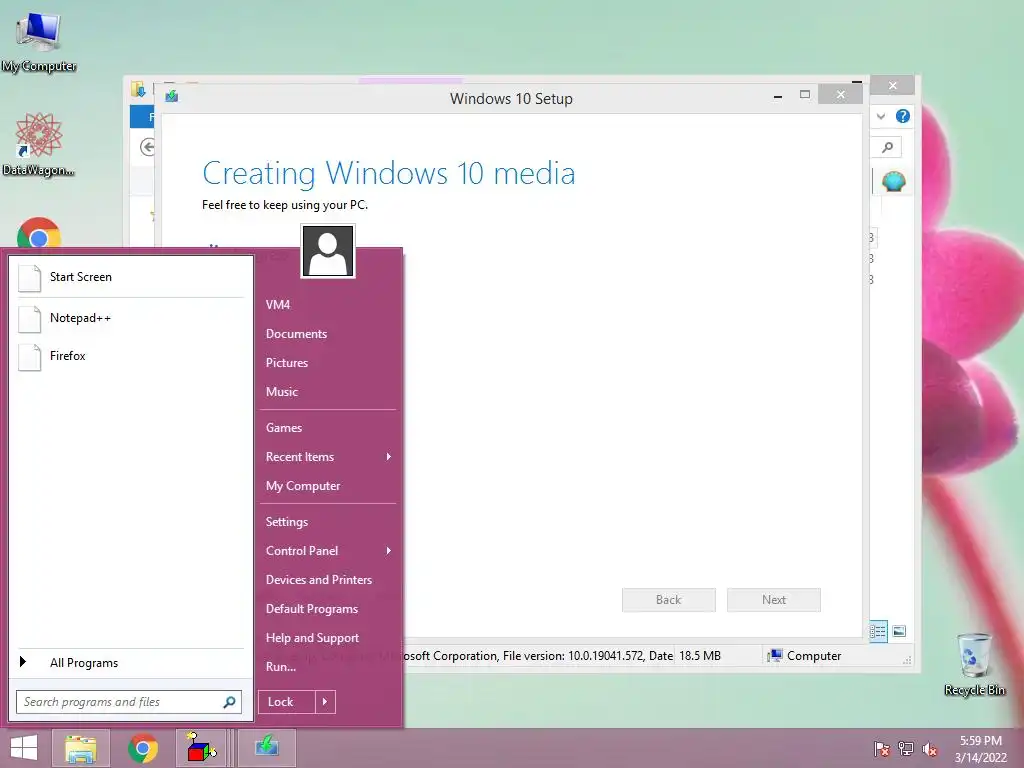
Task: Click the blue shell icon in Explorer
Action: 893,181
